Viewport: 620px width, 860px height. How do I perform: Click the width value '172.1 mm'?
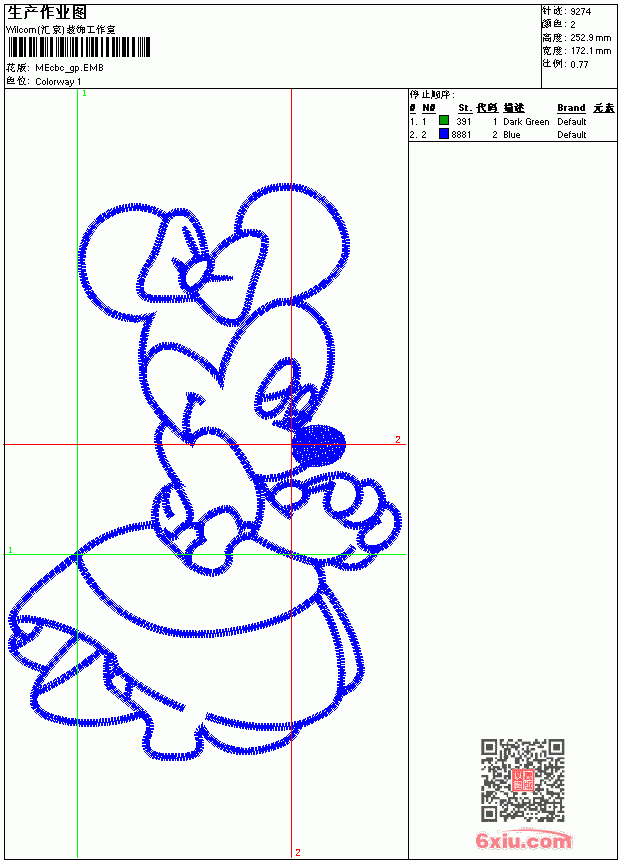pos(590,51)
